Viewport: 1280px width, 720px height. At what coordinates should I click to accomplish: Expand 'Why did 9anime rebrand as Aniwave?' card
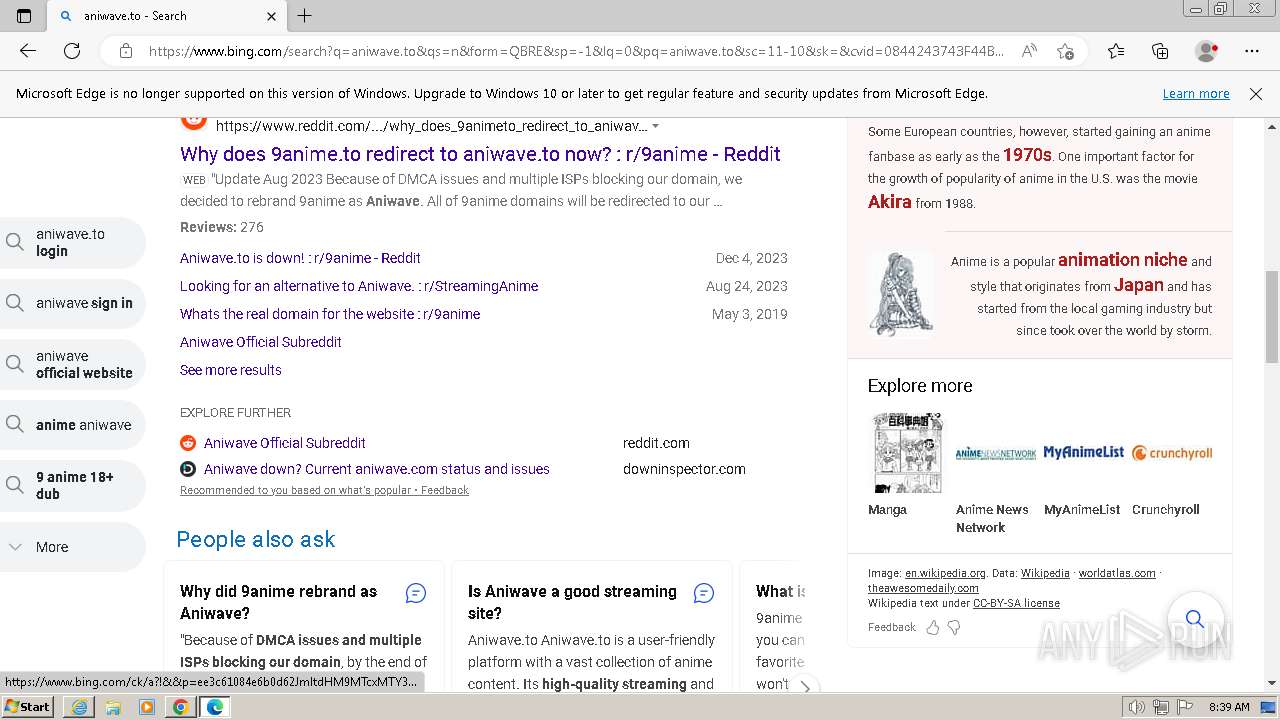tap(278, 602)
